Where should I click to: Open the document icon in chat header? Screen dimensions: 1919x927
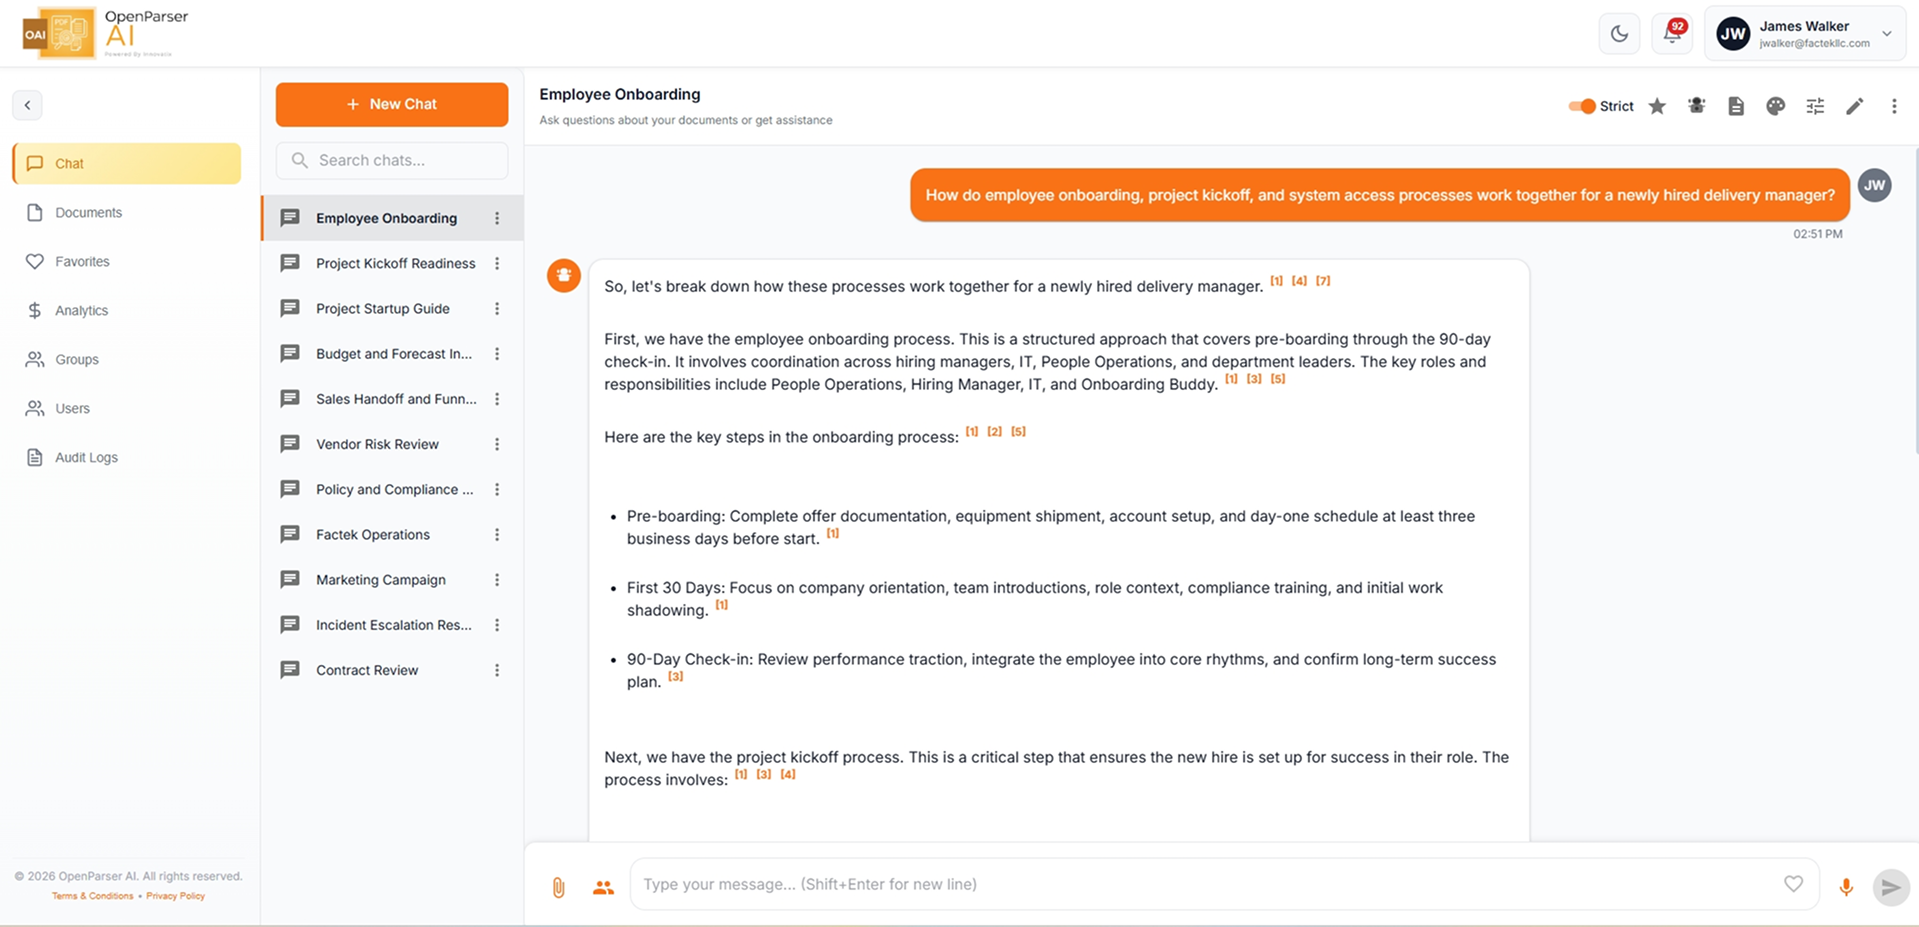(x=1736, y=106)
